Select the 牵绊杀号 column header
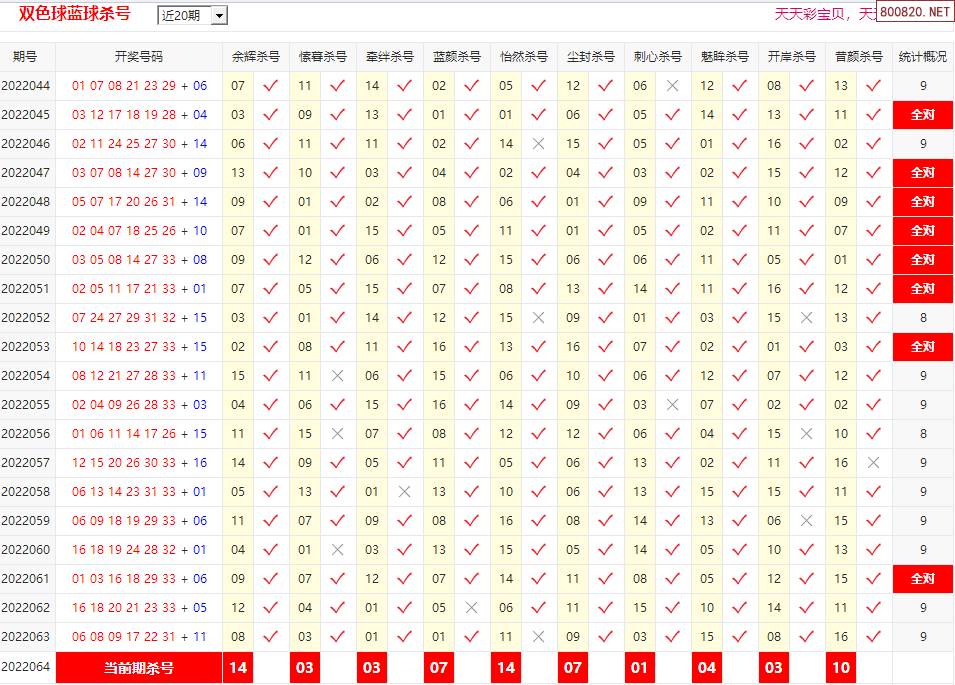Viewport: 955px width, 685px height. tap(390, 57)
